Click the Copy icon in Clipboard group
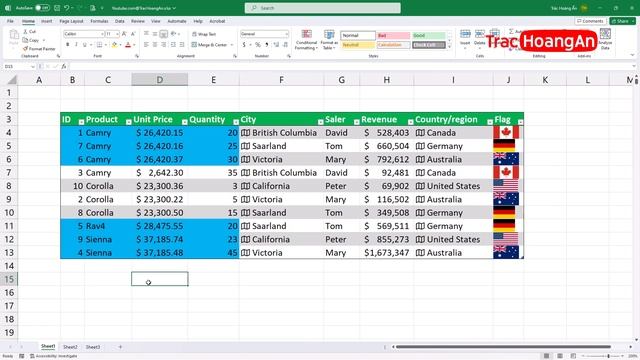The height and width of the screenshot is (360, 640). pos(26,40)
